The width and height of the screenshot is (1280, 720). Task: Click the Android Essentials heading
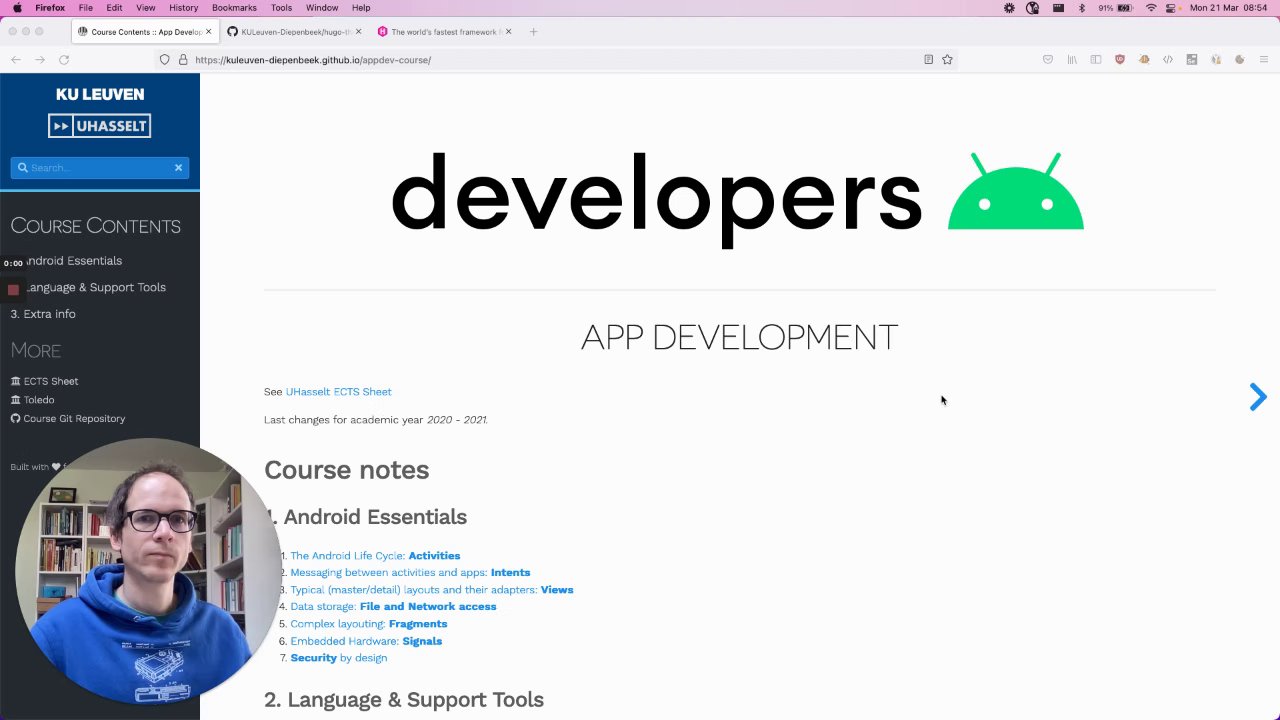click(366, 517)
